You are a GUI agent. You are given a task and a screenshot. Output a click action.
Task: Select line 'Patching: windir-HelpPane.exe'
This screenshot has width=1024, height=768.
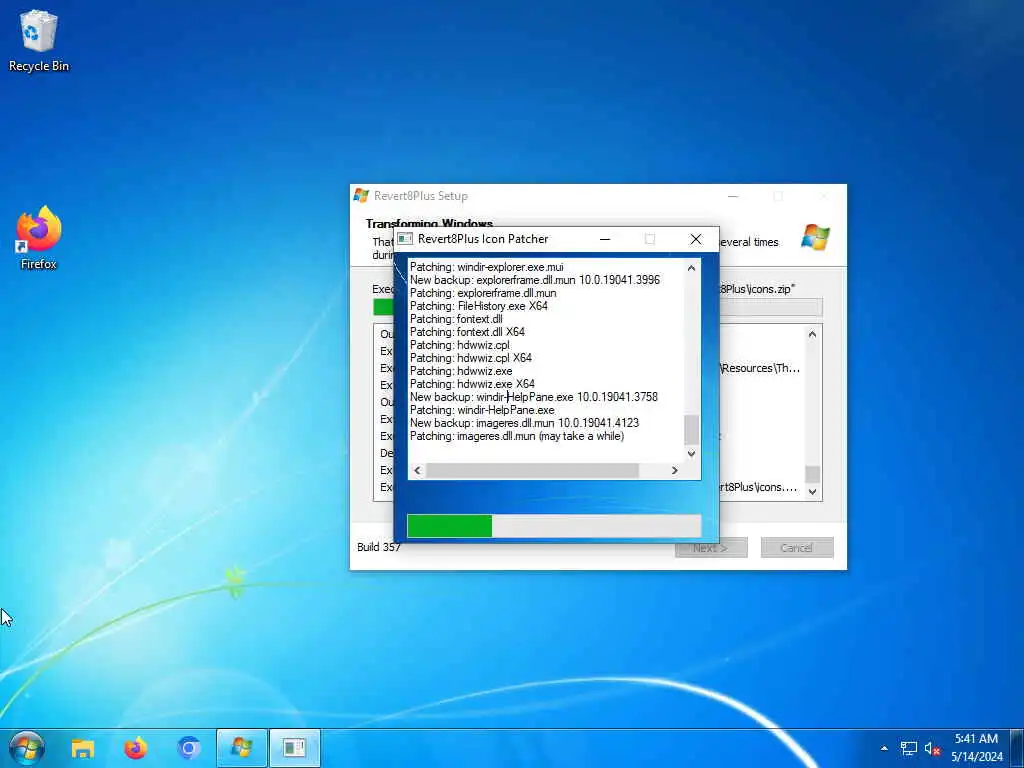tap(482, 410)
